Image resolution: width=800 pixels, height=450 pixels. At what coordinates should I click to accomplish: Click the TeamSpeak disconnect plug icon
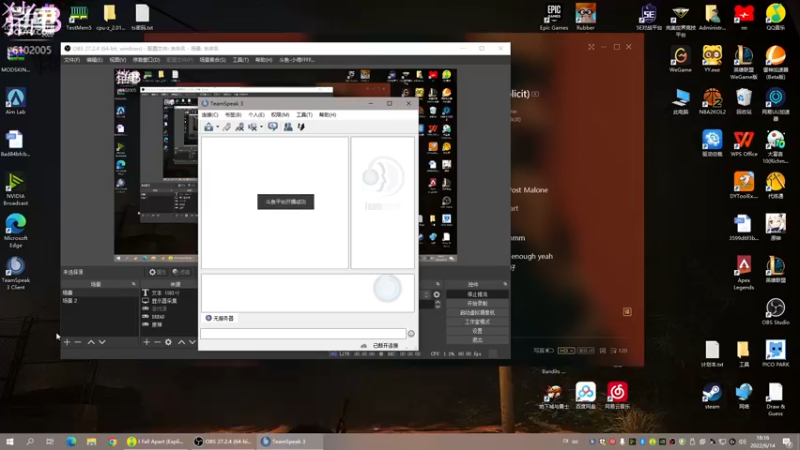[x=227, y=127]
